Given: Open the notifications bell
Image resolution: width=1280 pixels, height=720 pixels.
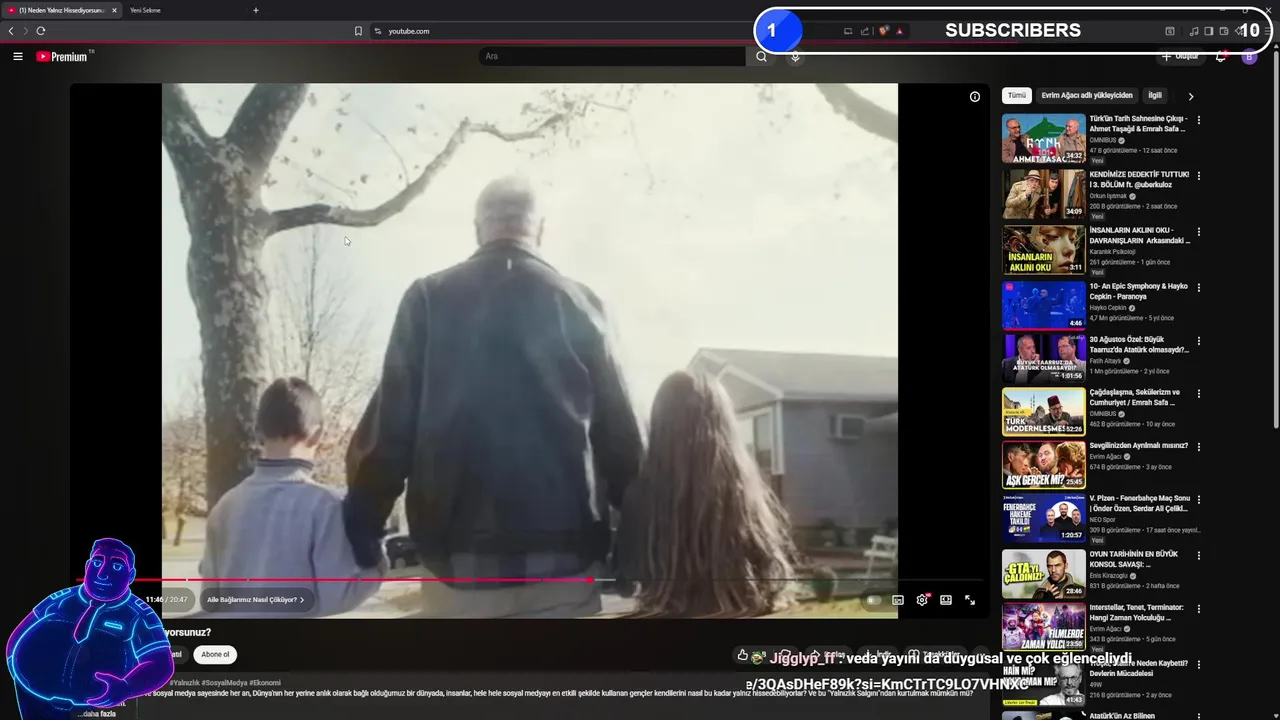Looking at the screenshot, I should point(1220,56).
